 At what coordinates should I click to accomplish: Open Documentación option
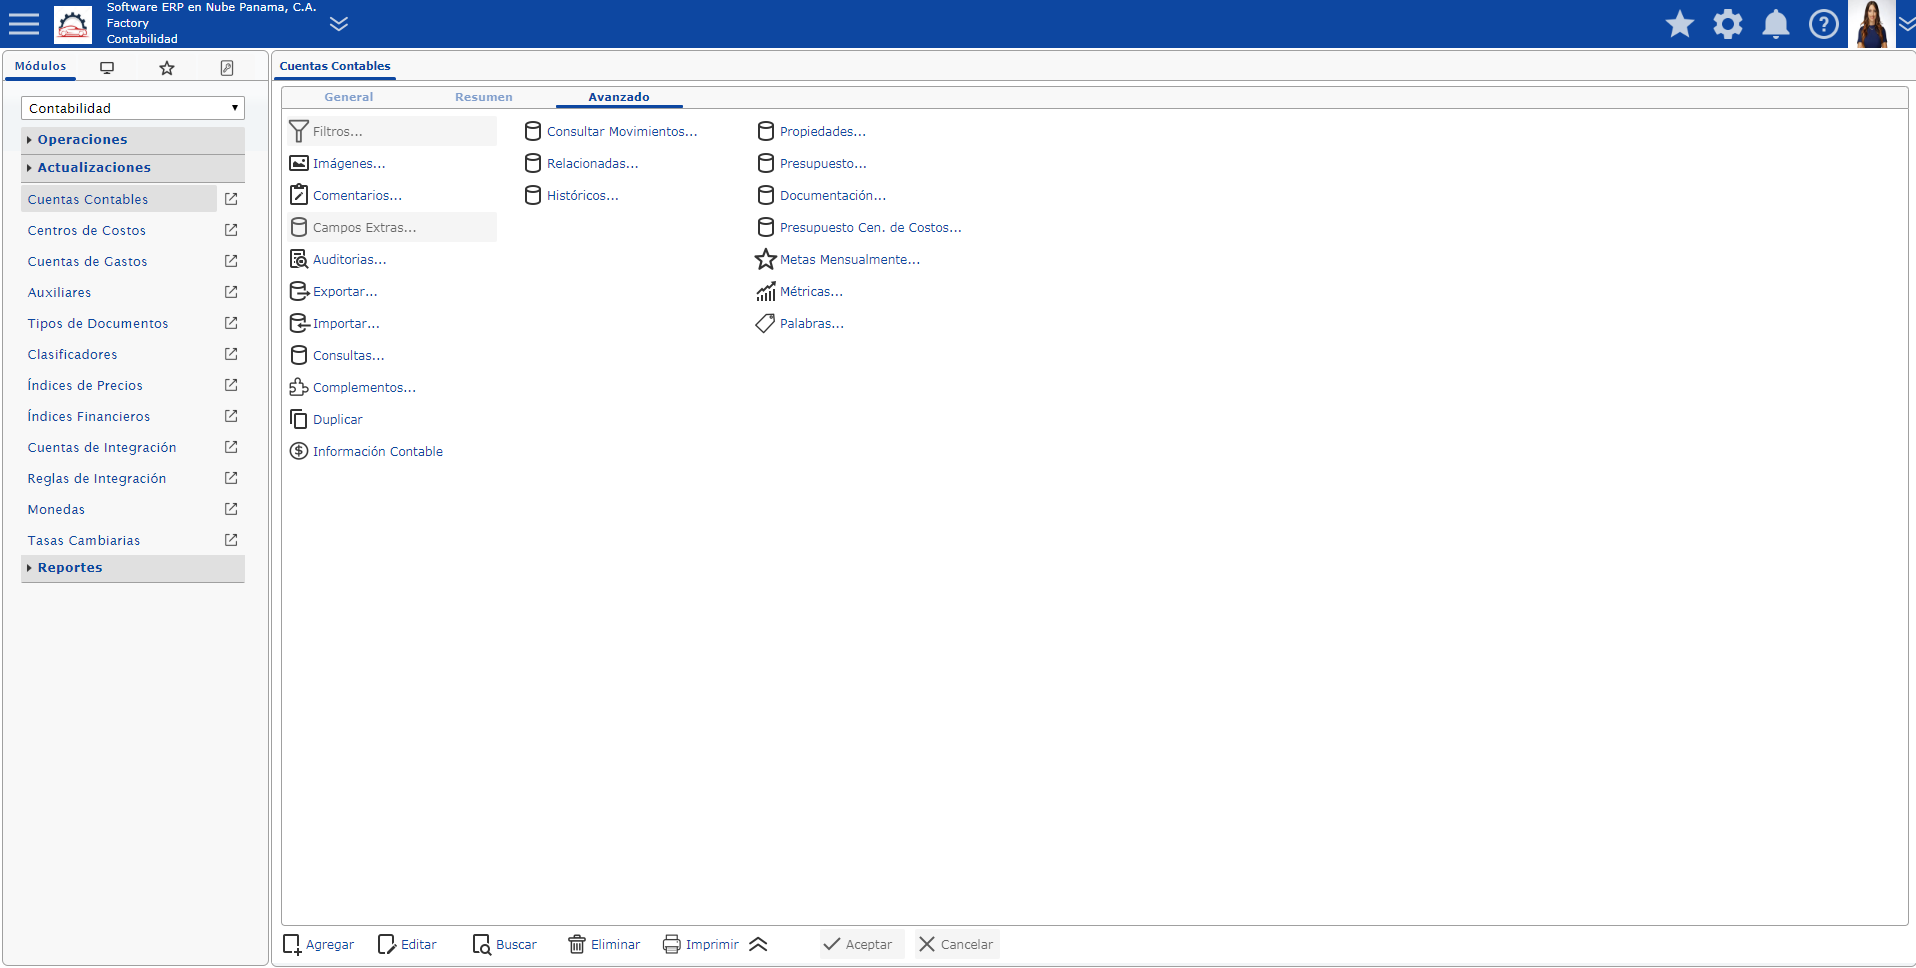coord(821,195)
